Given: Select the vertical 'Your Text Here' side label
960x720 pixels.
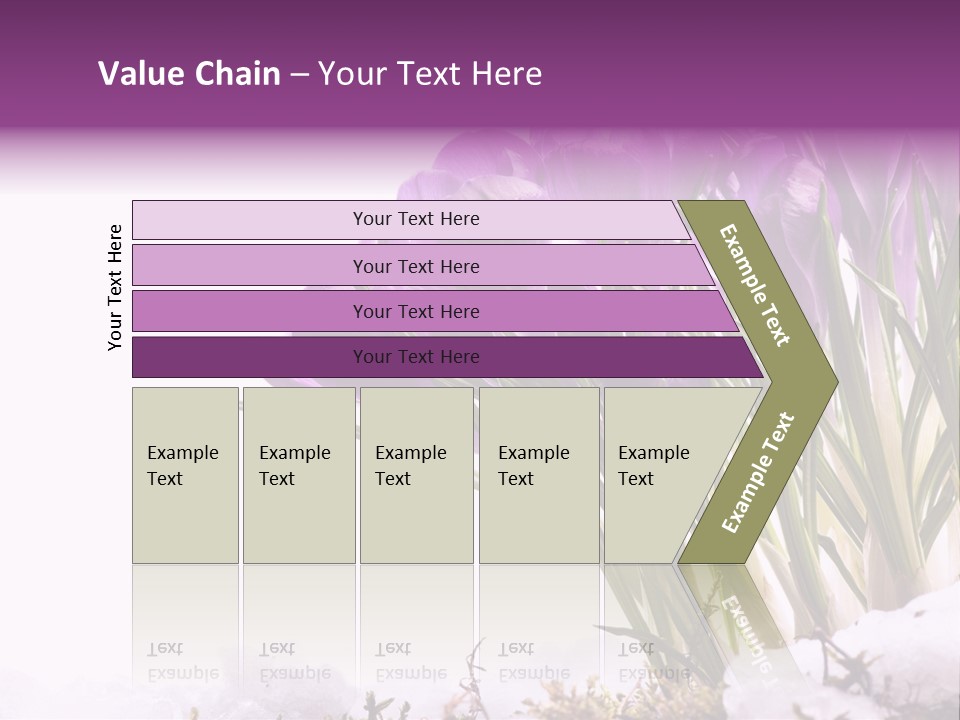Looking at the screenshot, I should tap(115, 287).
